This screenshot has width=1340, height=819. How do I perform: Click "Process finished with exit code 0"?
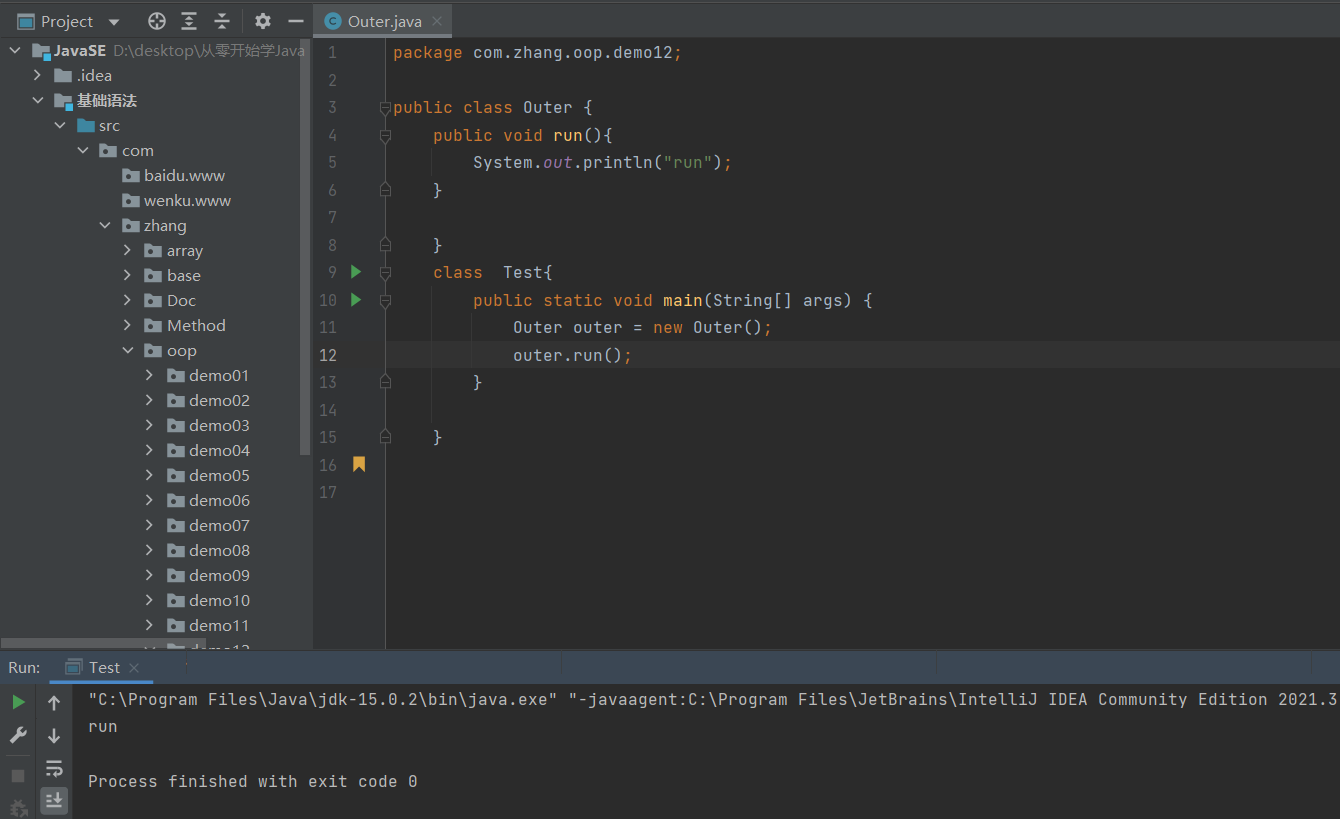[x=252, y=781]
